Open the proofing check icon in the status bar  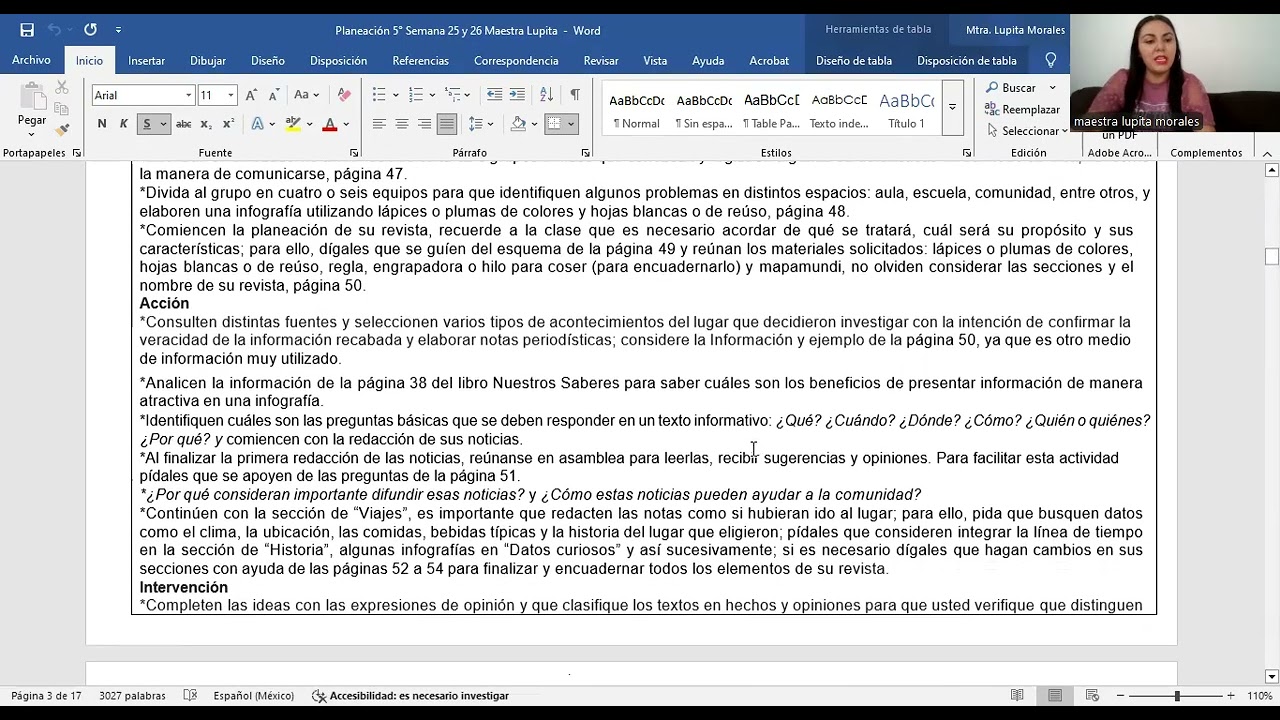coord(191,696)
